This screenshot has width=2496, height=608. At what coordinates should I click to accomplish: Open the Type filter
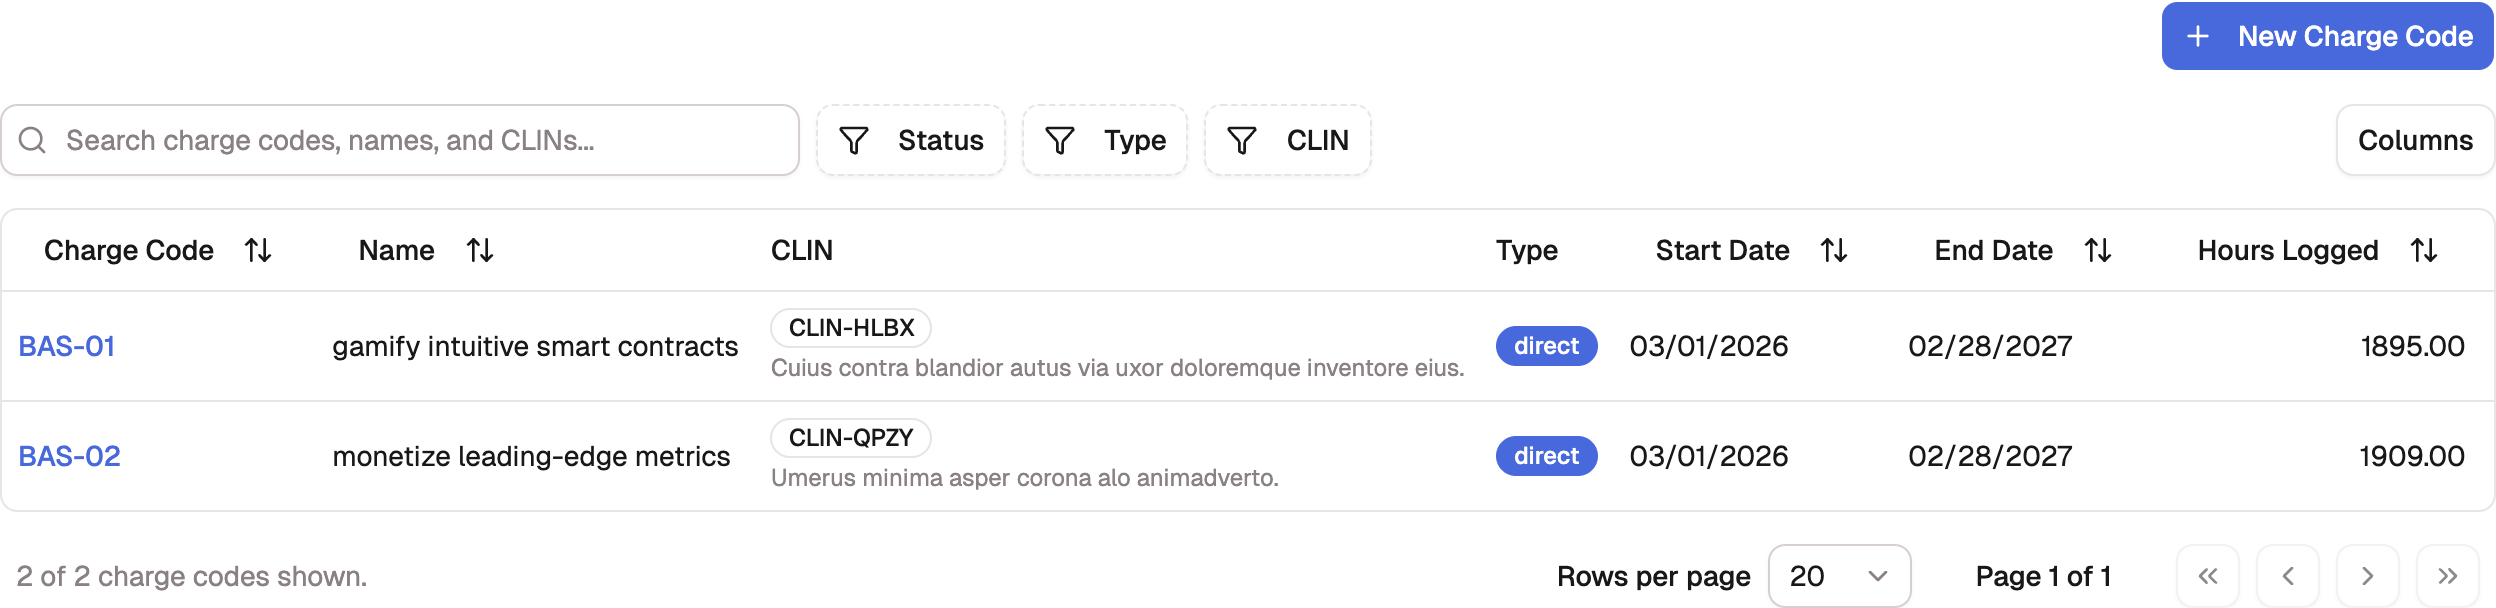click(1105, 140)
